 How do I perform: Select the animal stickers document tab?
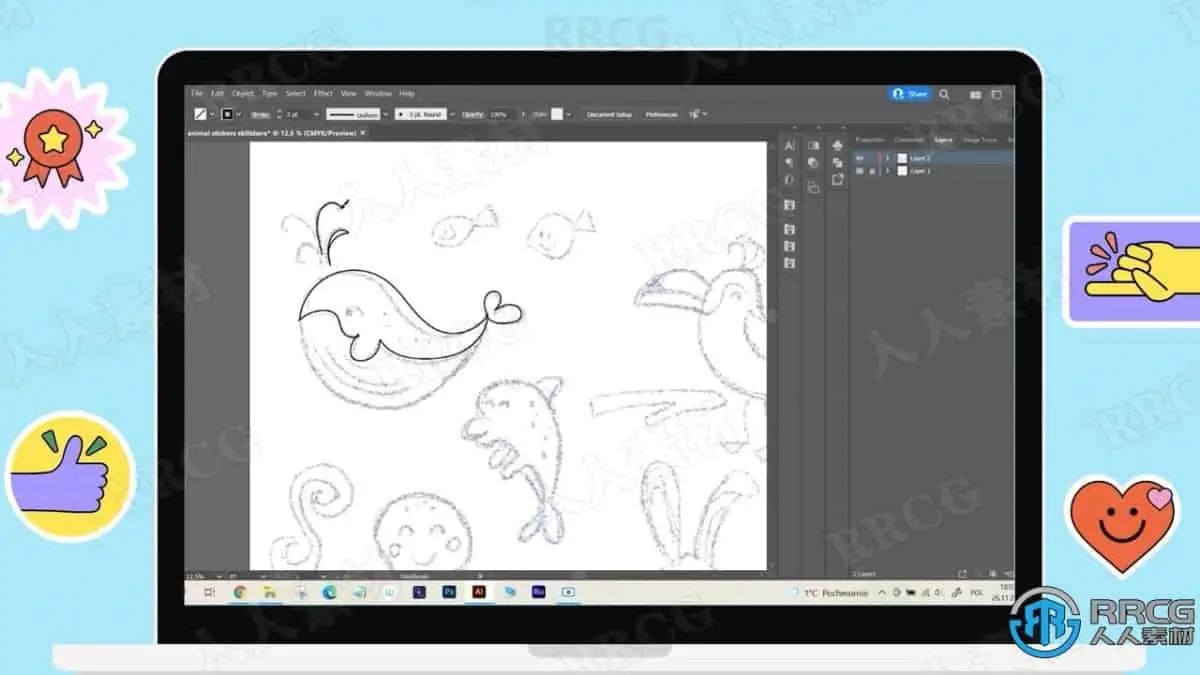pos(273,132)
